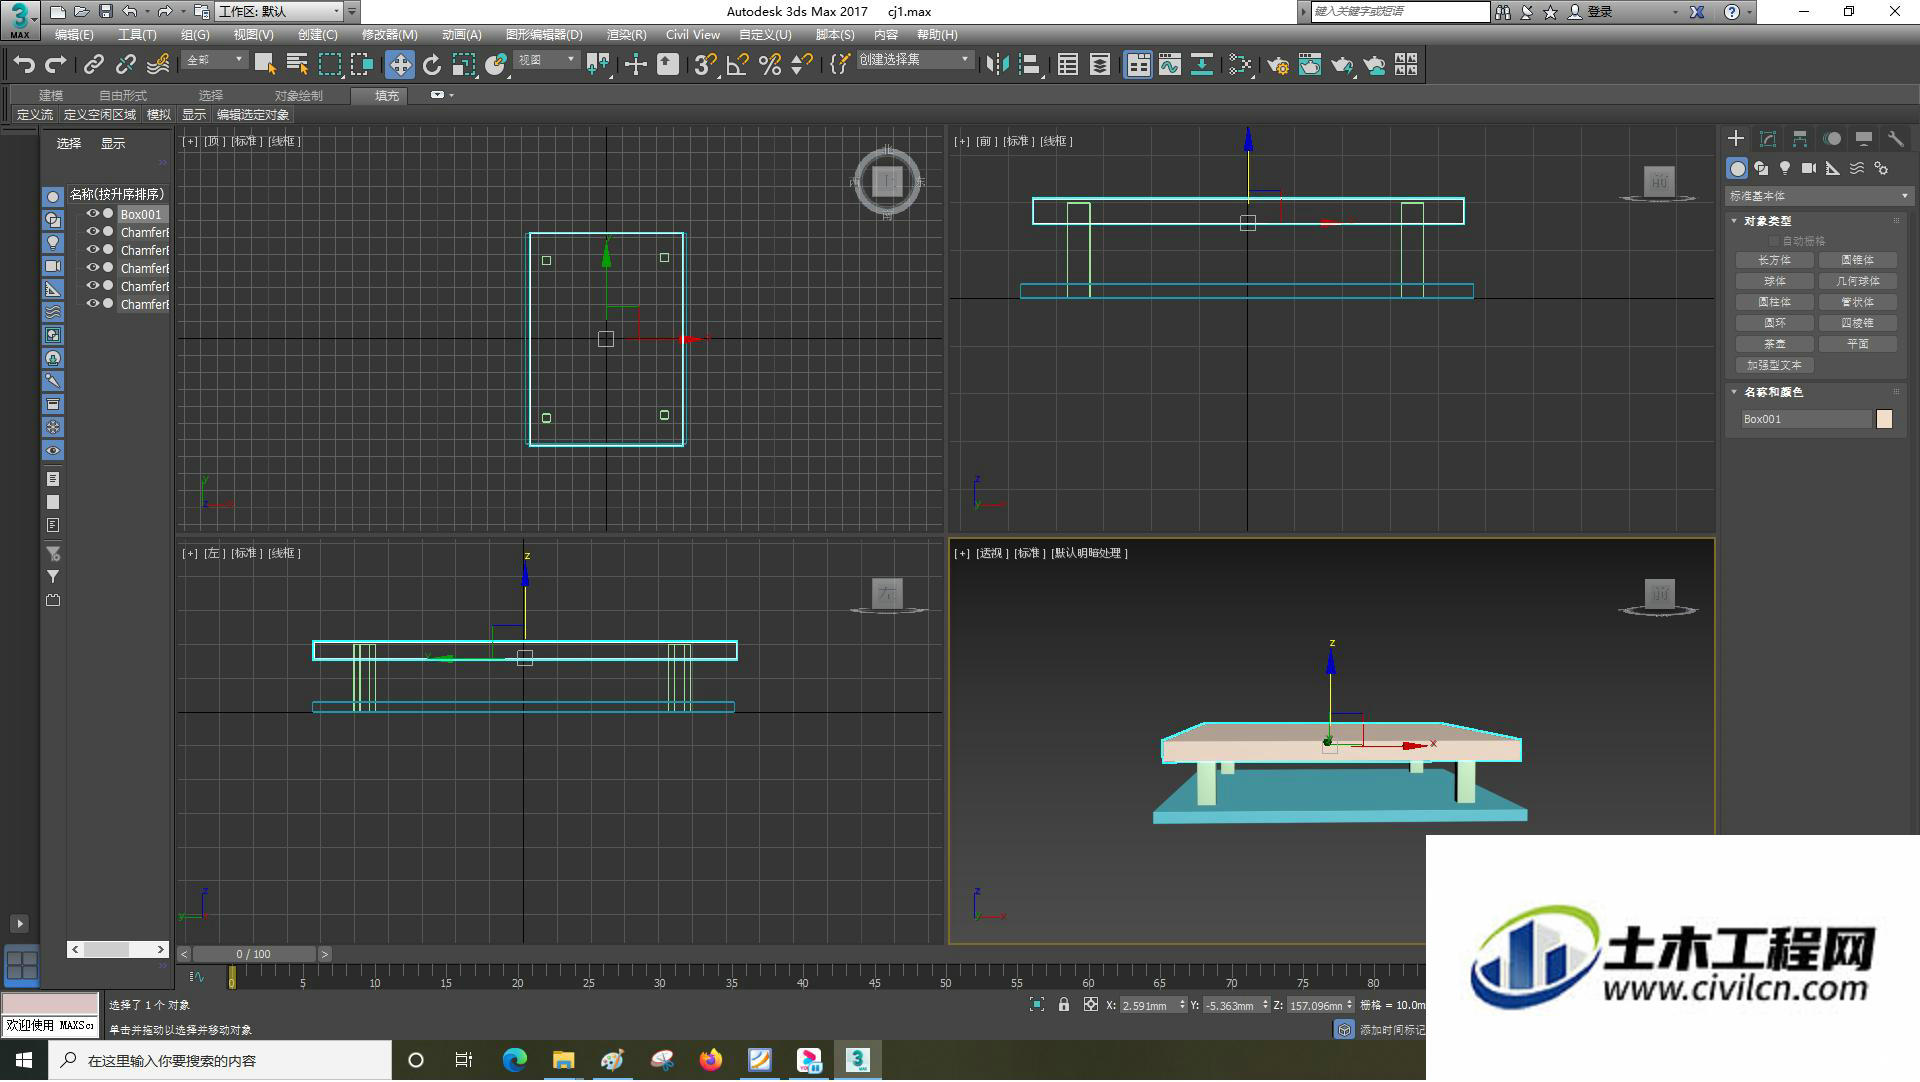Image resolution: width=1920 pixels, height=1082 pixels.
Task: Activate the Rotate tool
Action: coord(432,65)
